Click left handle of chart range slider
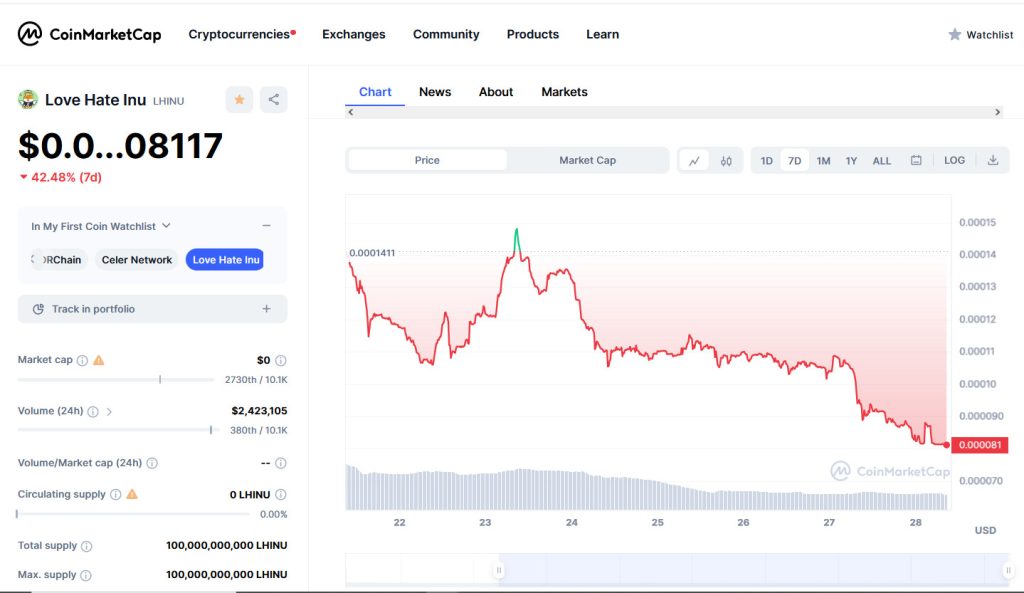1024x593 pixels. click(498, 570)
